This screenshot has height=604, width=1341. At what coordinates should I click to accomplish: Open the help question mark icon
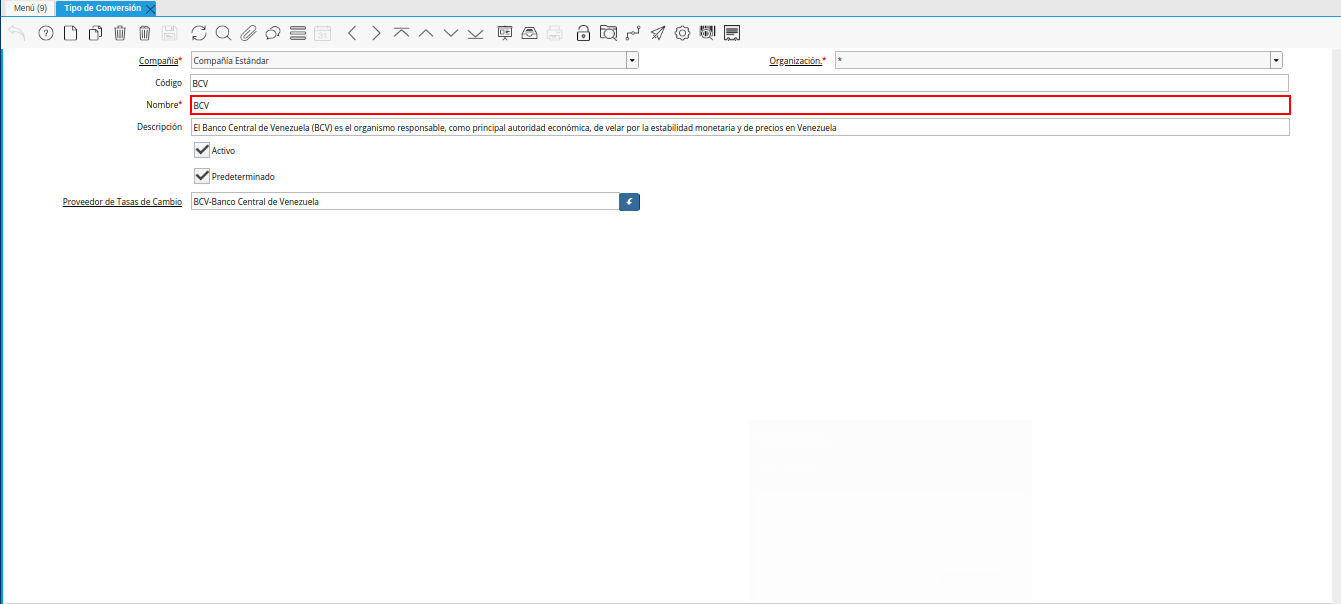(45, 33)
